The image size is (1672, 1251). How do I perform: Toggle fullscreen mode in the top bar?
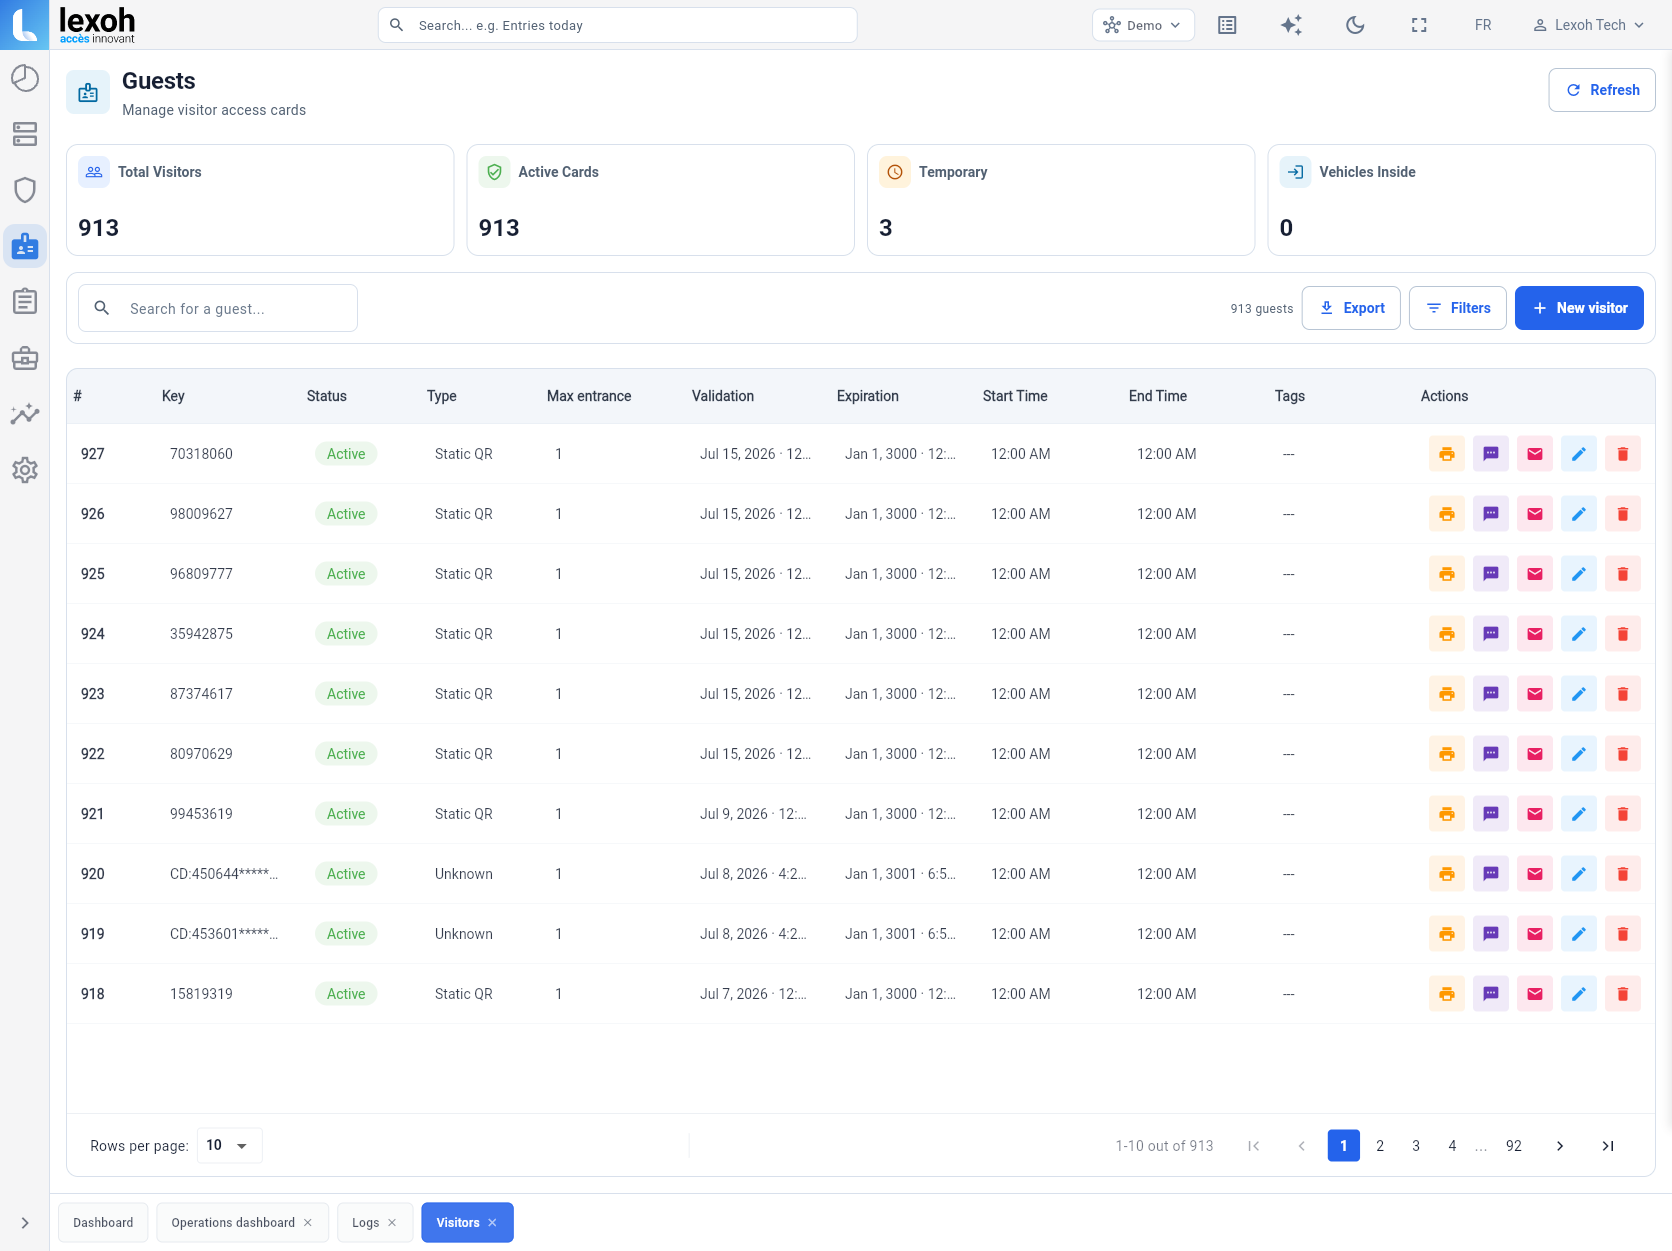[x=1419, y=25]
